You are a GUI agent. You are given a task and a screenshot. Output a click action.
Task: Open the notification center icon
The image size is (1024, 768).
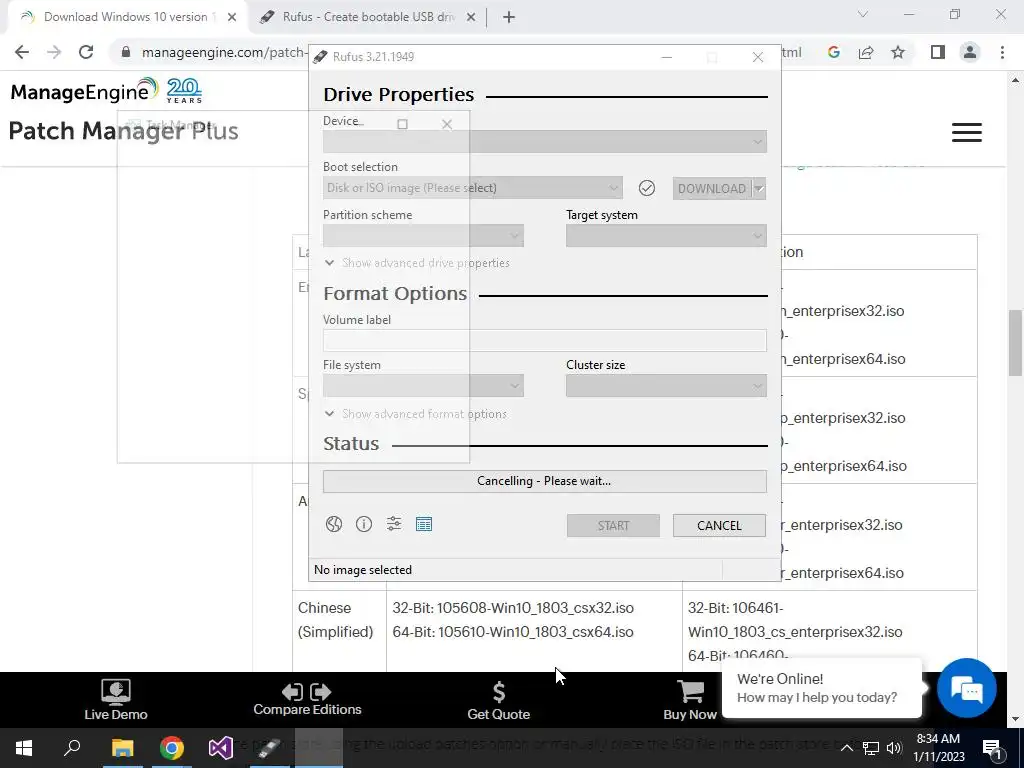[991, 748]
